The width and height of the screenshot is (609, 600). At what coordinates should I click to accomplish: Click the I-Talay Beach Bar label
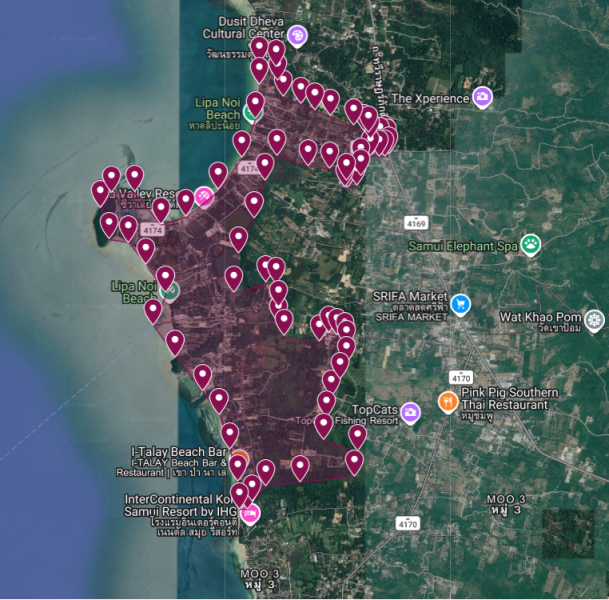point(179,452)
